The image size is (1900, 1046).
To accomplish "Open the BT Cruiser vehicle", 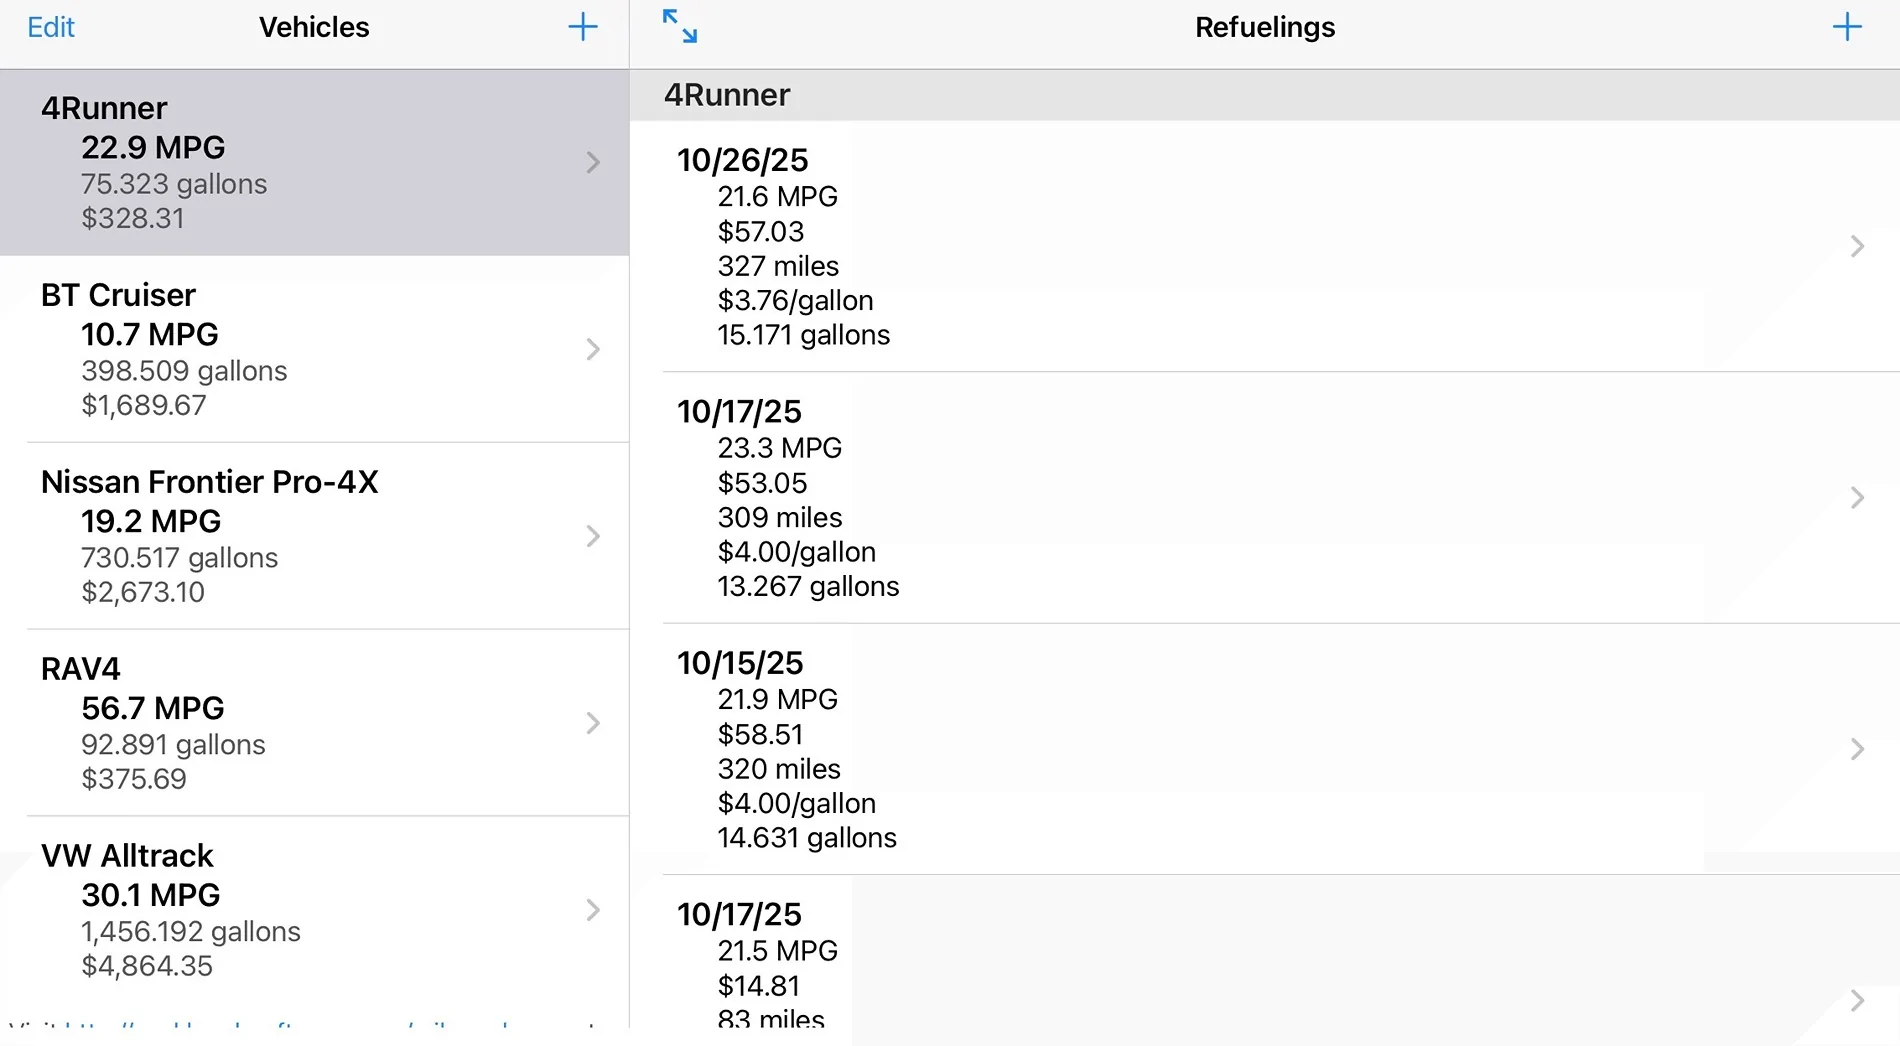I will [300, 349].
